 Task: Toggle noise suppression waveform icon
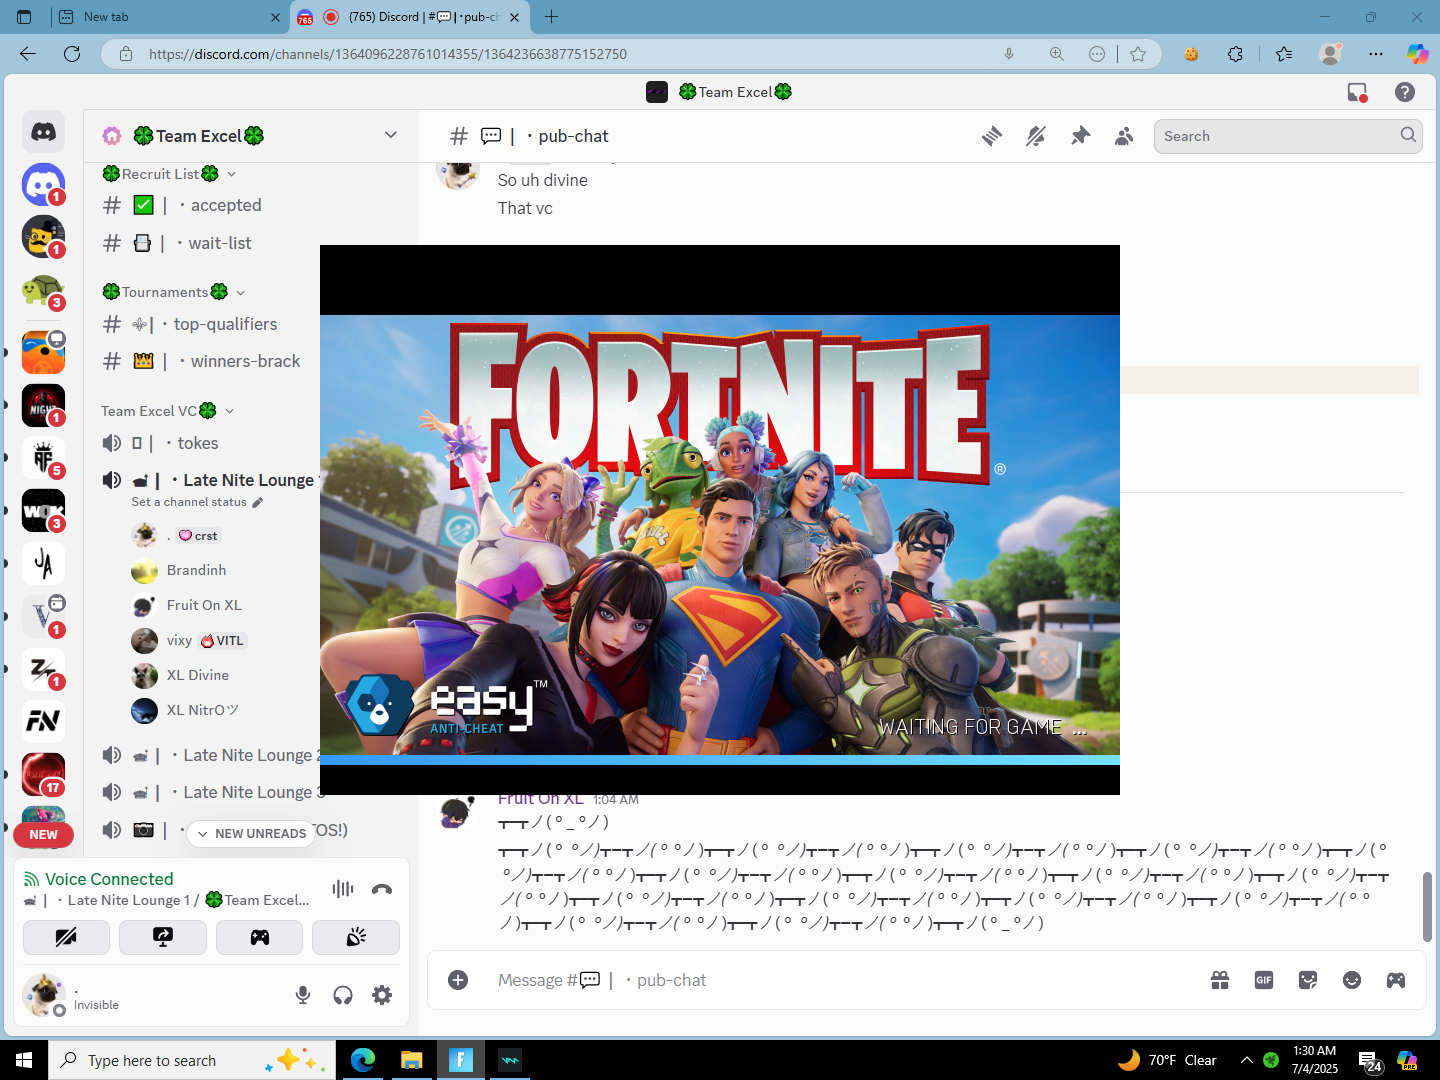[x=343, y=888]
